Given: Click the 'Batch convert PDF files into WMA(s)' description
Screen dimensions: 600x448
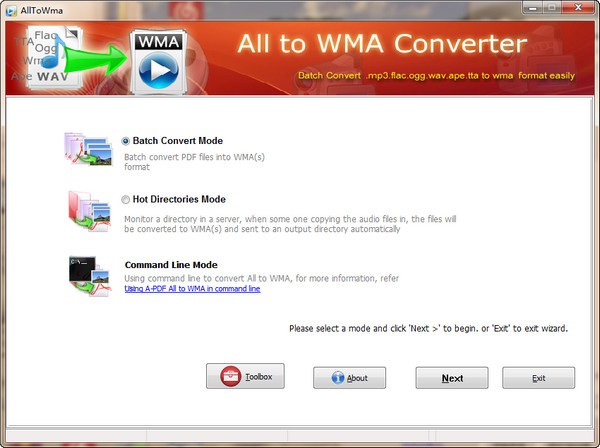Looking at the screenshot, I should coord(194,162).
